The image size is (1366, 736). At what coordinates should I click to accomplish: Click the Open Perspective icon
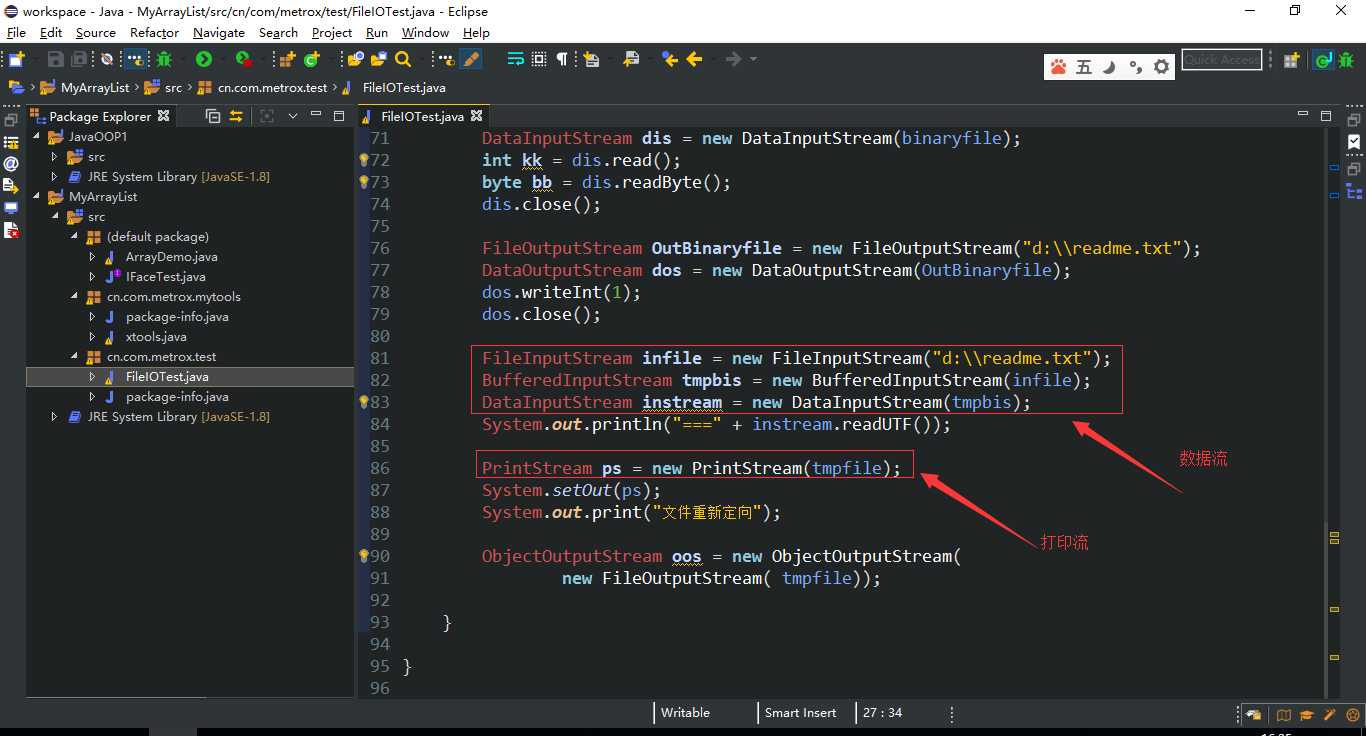1291,61
